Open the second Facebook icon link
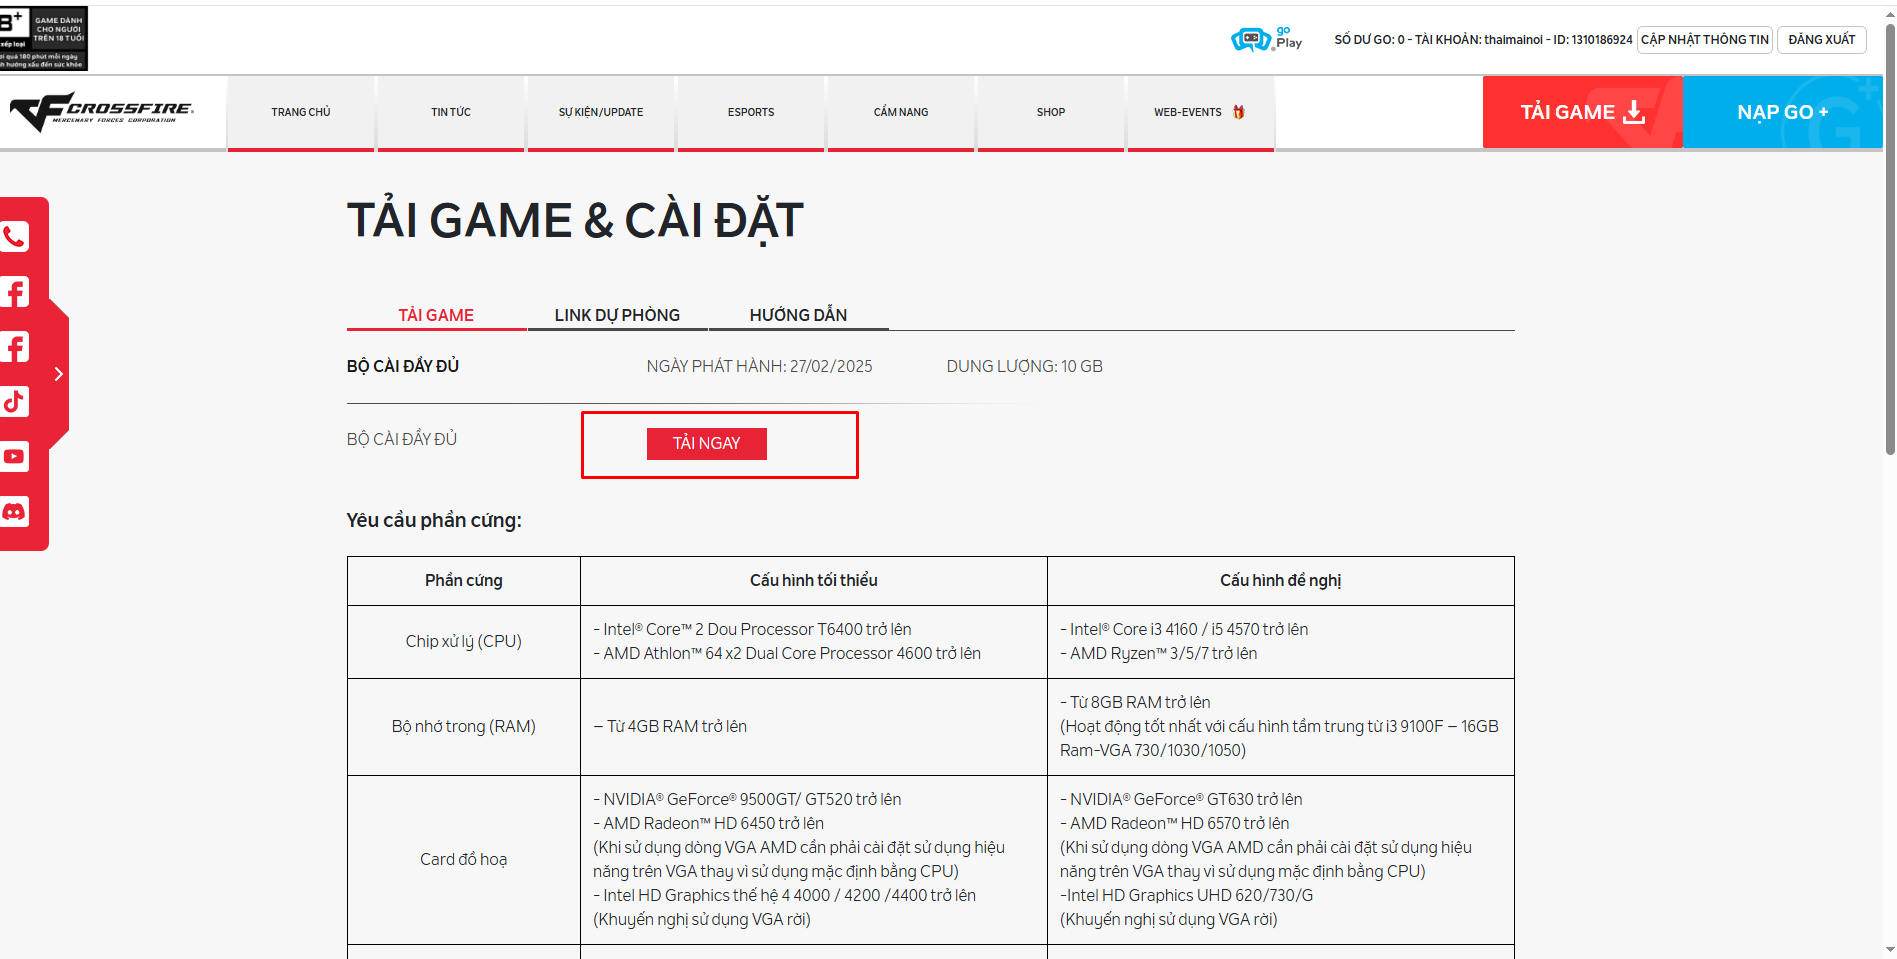Viewport: 1897px width, 959px height. [x=15, y=347]
